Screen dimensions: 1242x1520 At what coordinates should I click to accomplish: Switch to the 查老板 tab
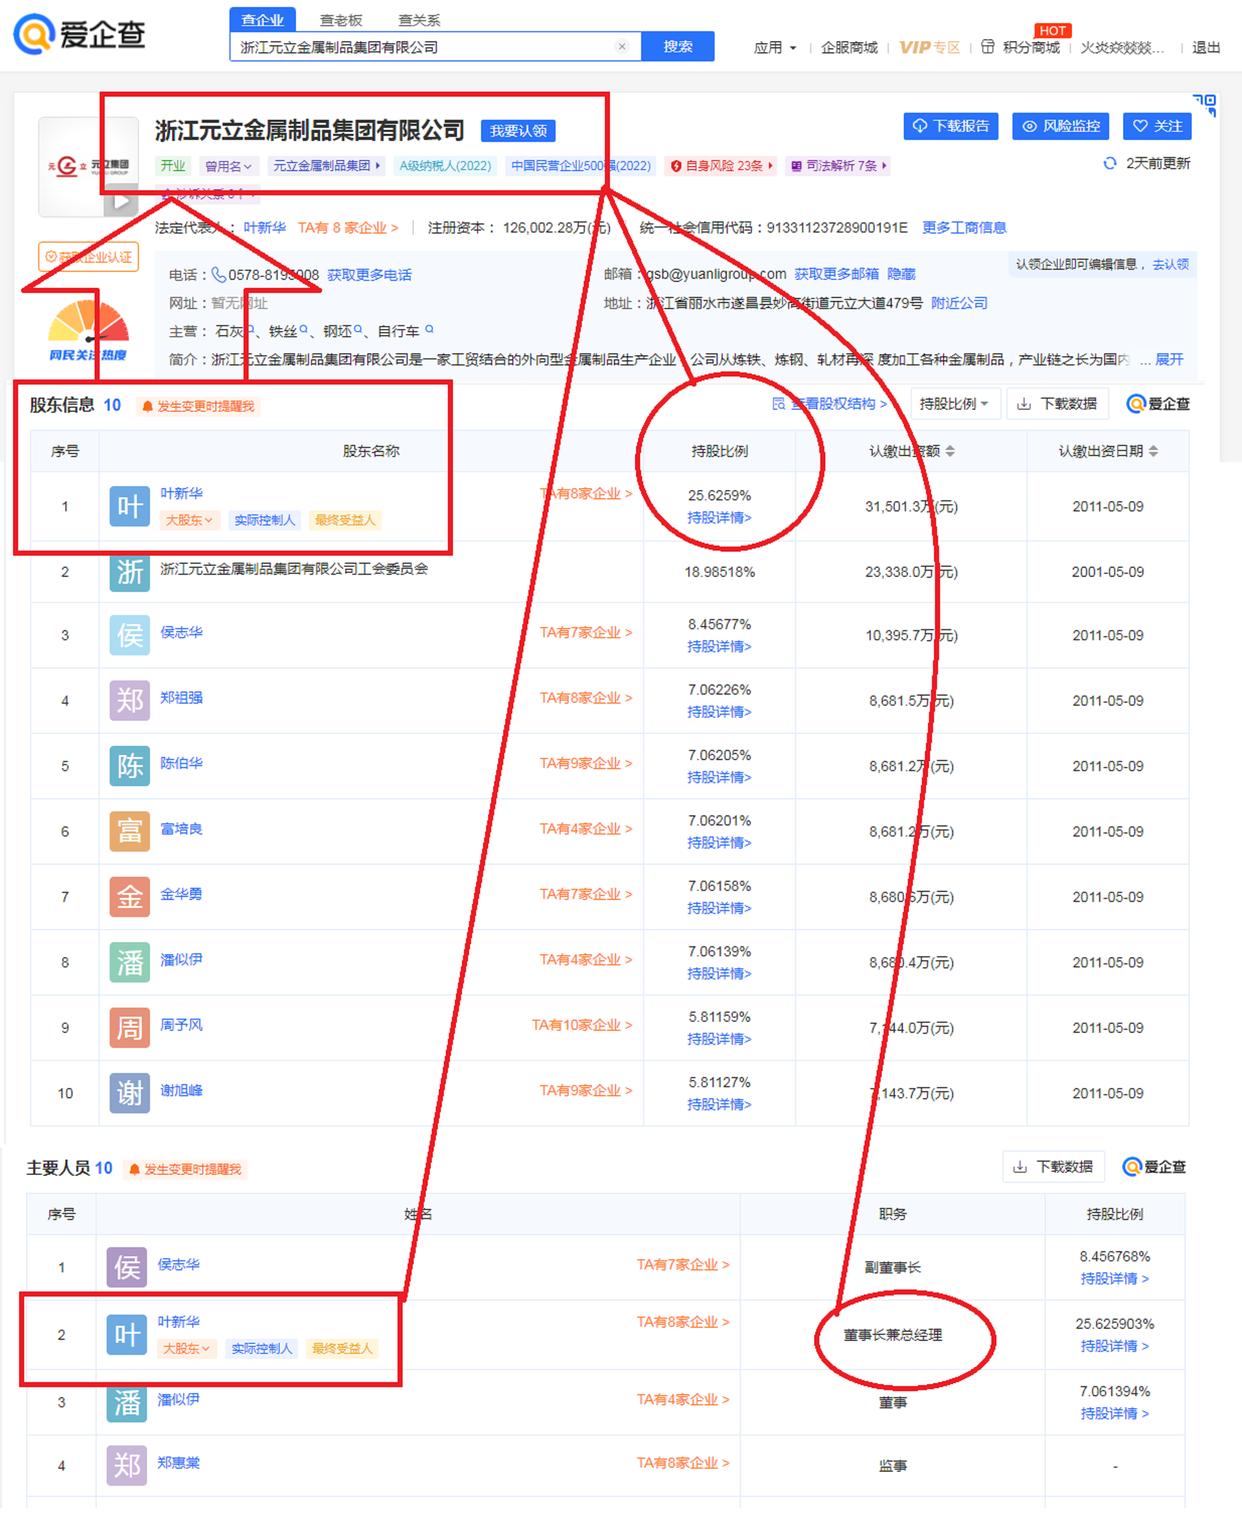pyautogui.click(x=341, y=19)
